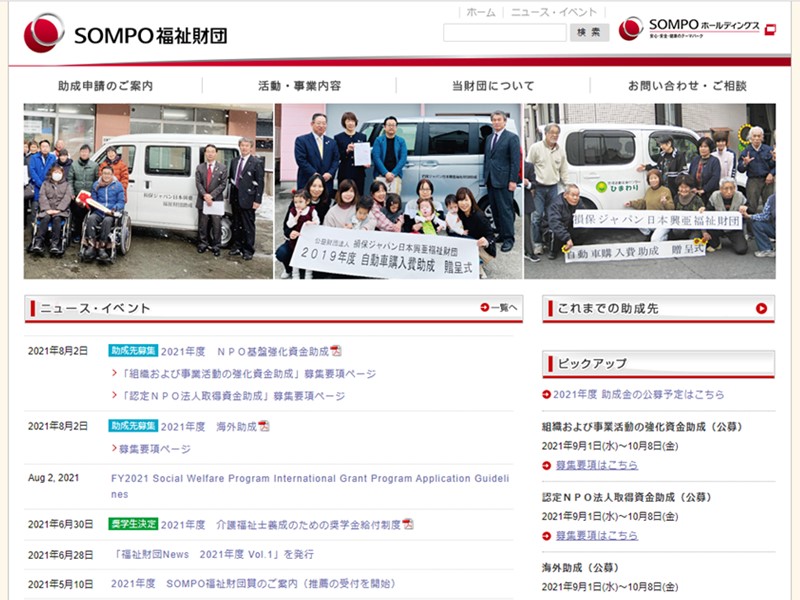This screenshot has width=800, height=600.
Task: Open 「福祉財団News 2021年度 Vol.1」を発行 link
Action: [212, 555]
